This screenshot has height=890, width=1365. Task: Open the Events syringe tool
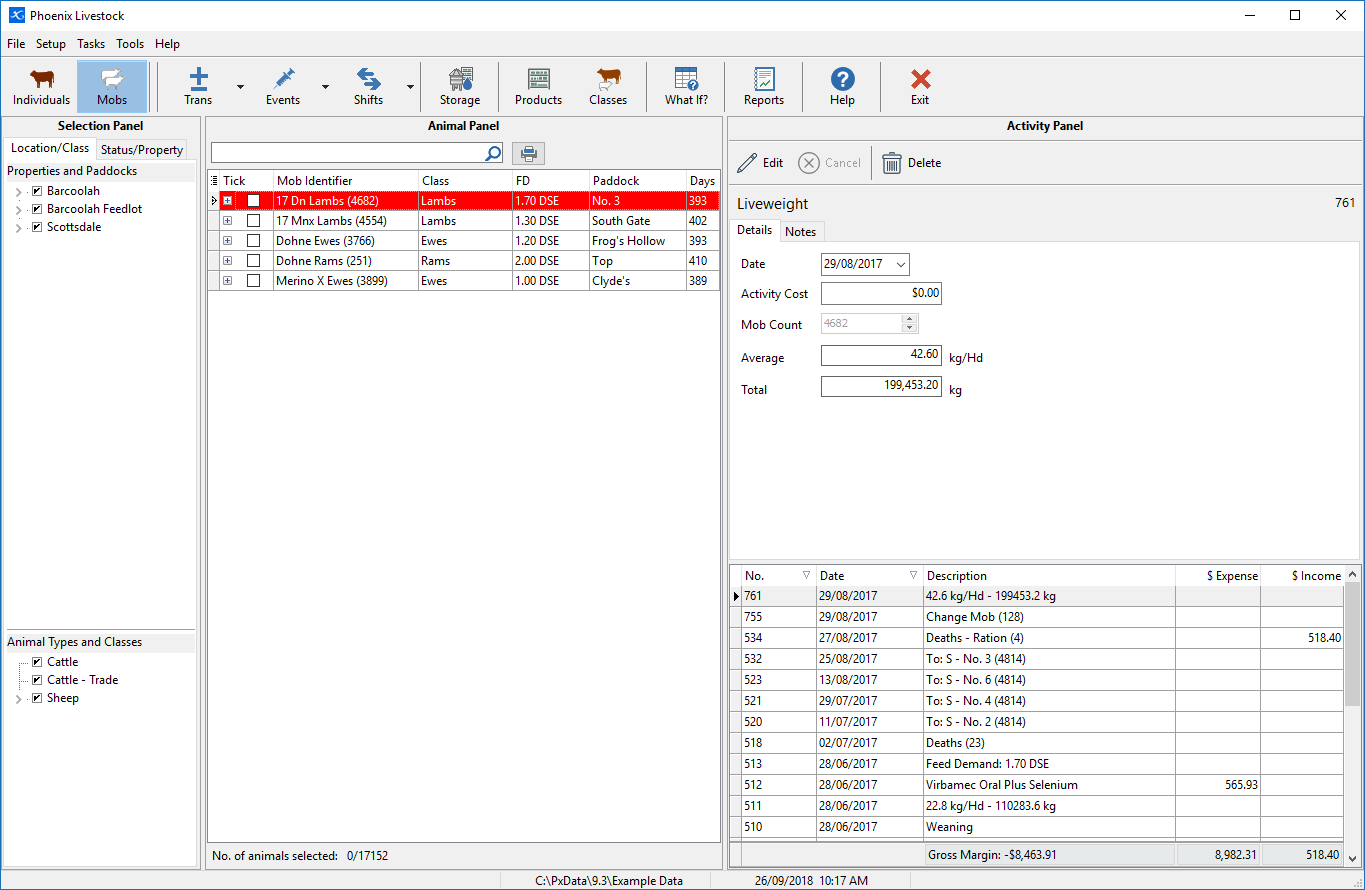pyautogui.click(x=283, y=87)
